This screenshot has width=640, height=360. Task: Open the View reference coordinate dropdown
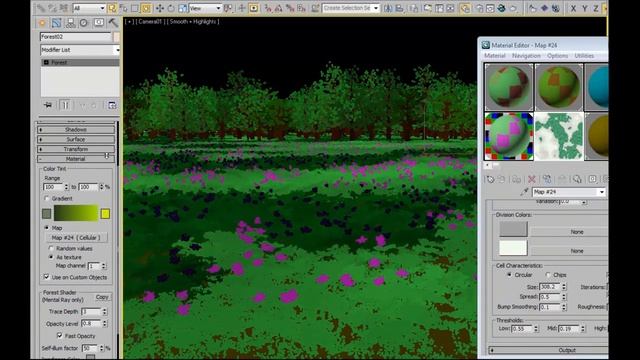pyautogui.click(x=205, y=8)
